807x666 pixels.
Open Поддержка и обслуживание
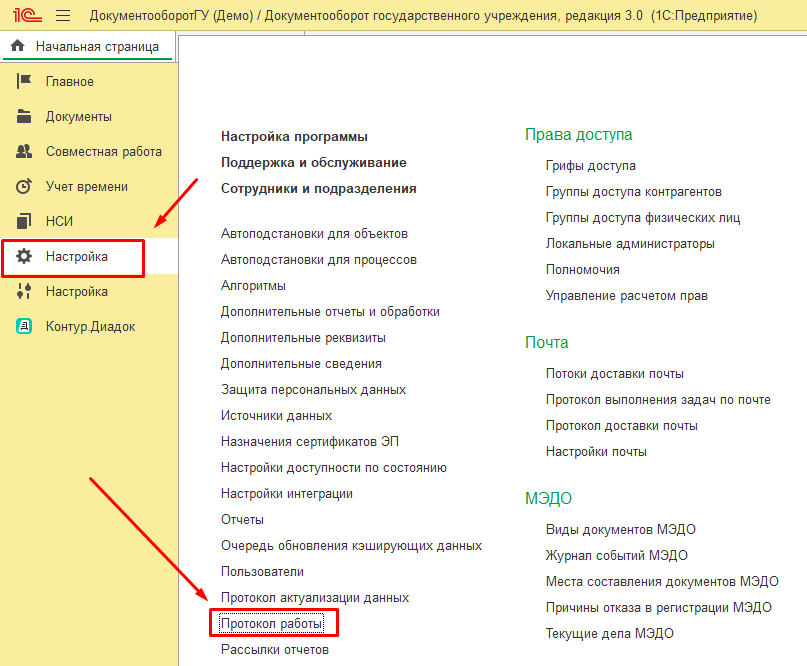coord(313,163)
